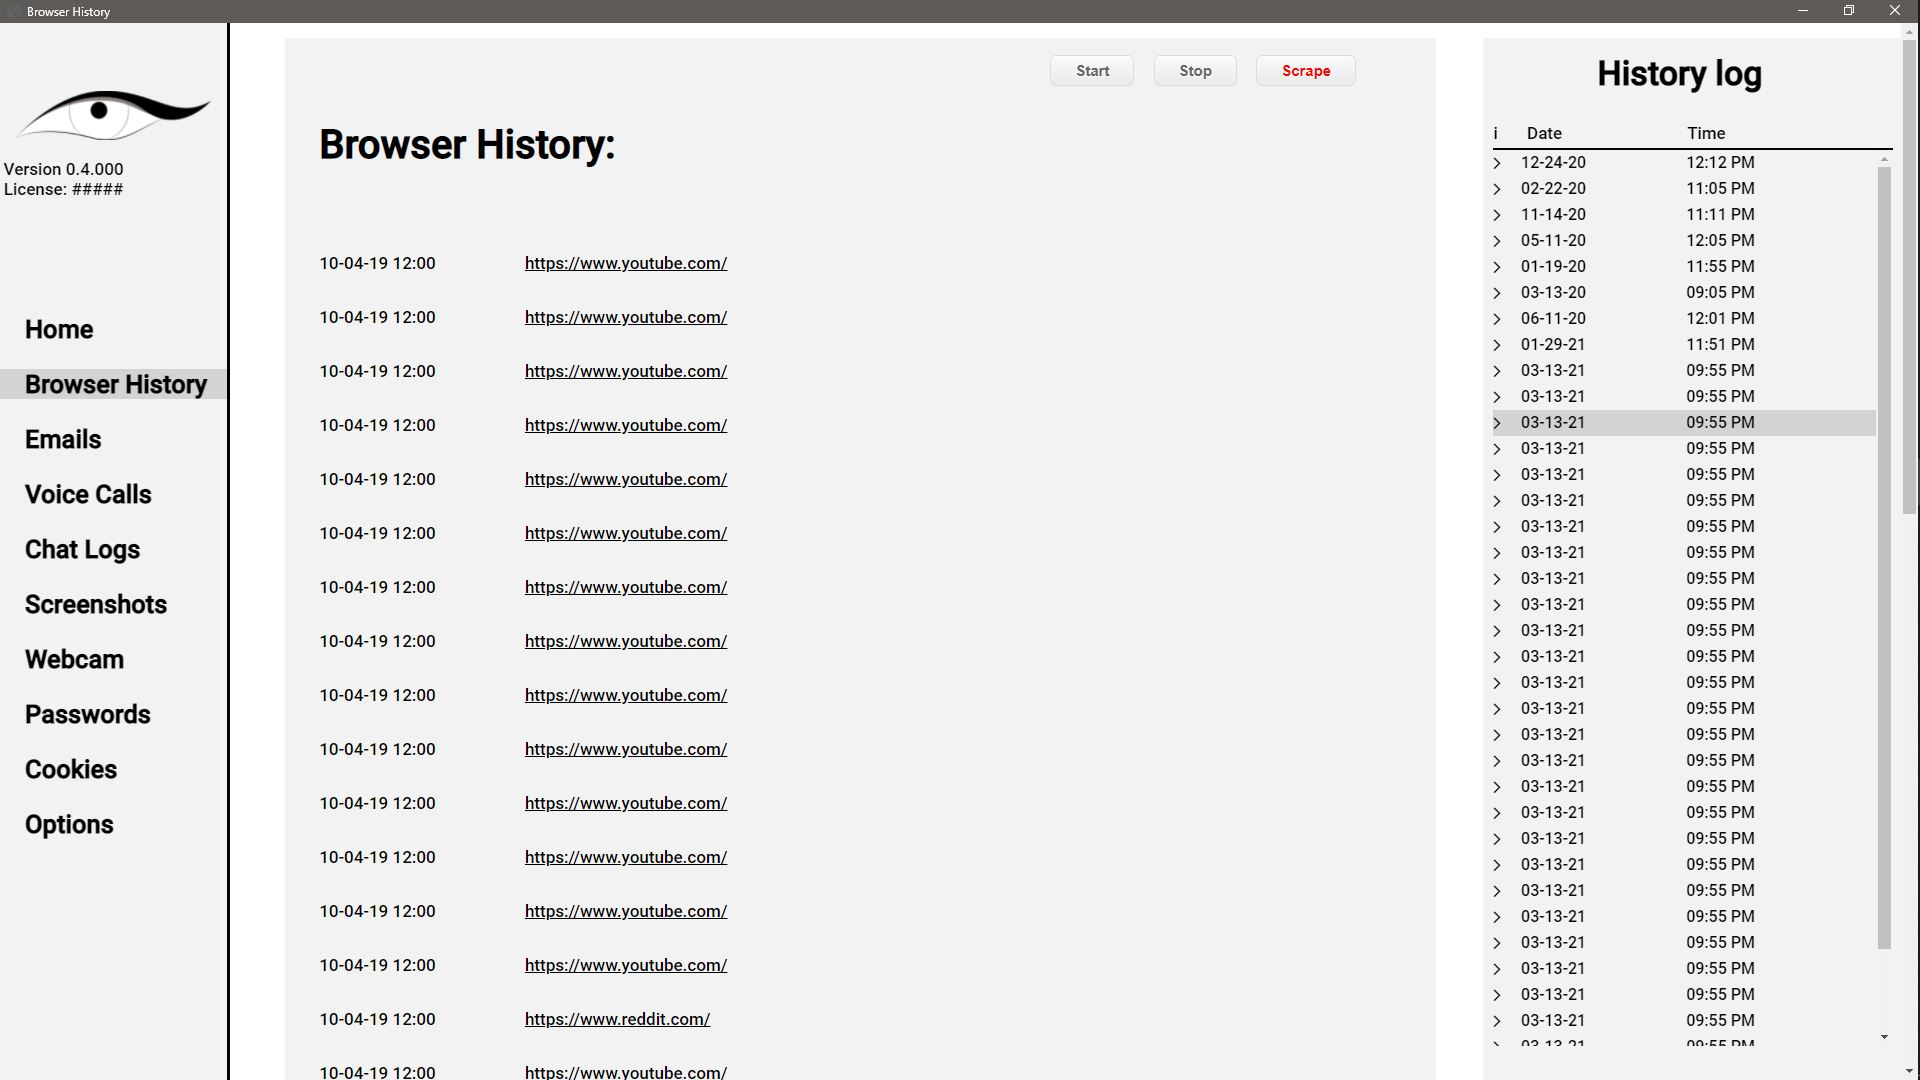Click the 02-22-20 date cell
The width and height of the screenshot is (1920, 1080).
(1553, 188)
